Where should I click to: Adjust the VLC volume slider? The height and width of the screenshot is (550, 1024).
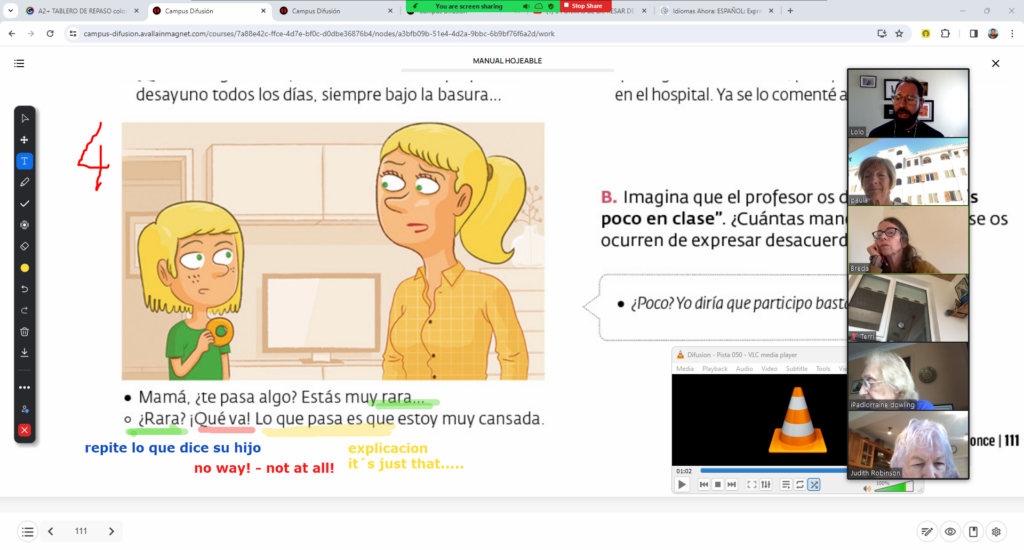click(x=893, y=487)
